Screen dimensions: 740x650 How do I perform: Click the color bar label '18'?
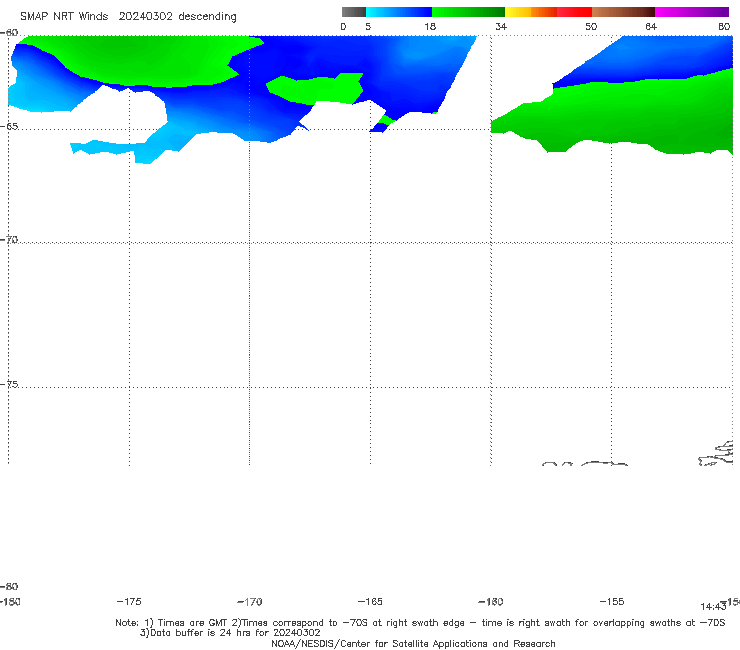[430, 26]
